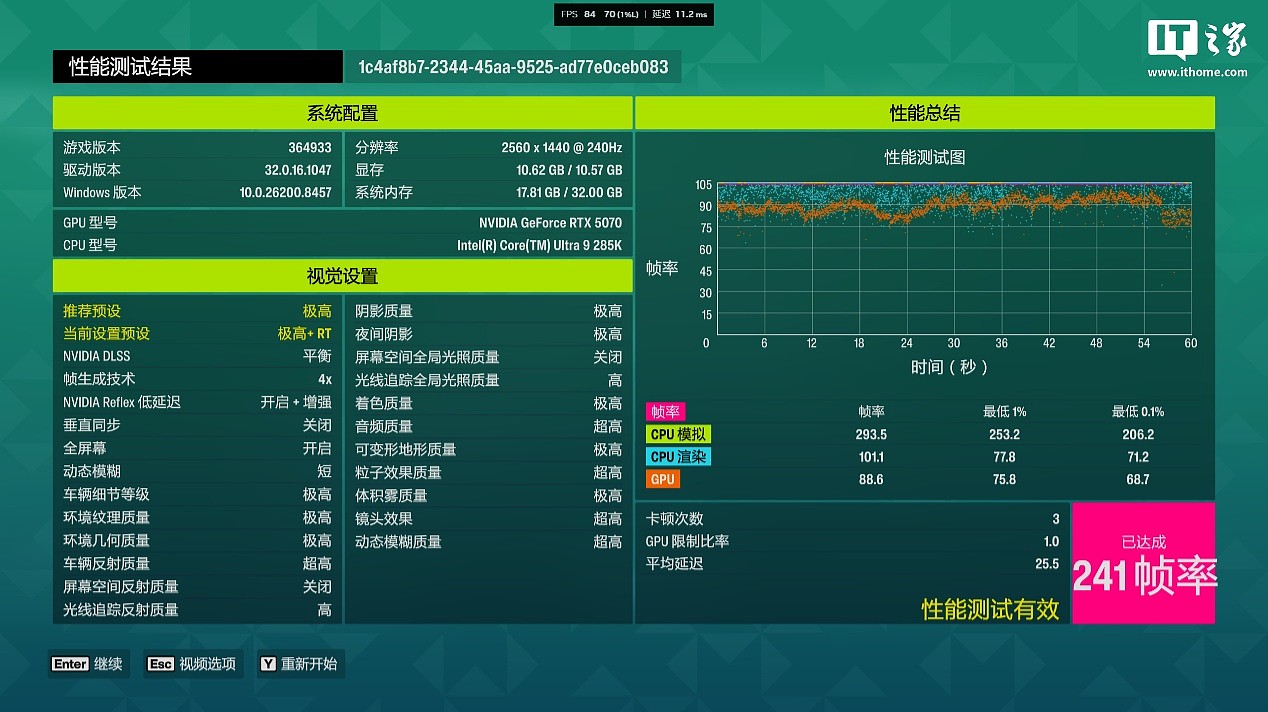This screenshot has width=1268, height=712.
Task: Click the 显存 10.62 GB row
Action: [x=488, y=170]
